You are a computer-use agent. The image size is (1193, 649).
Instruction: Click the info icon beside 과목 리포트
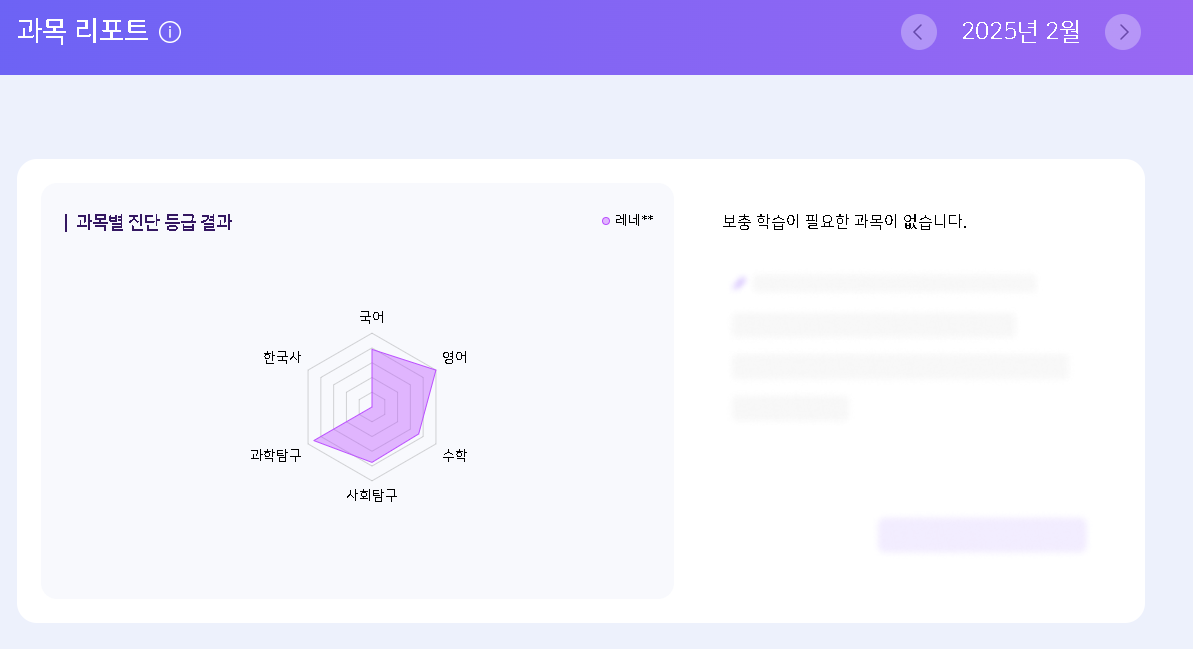click(170, 33)
